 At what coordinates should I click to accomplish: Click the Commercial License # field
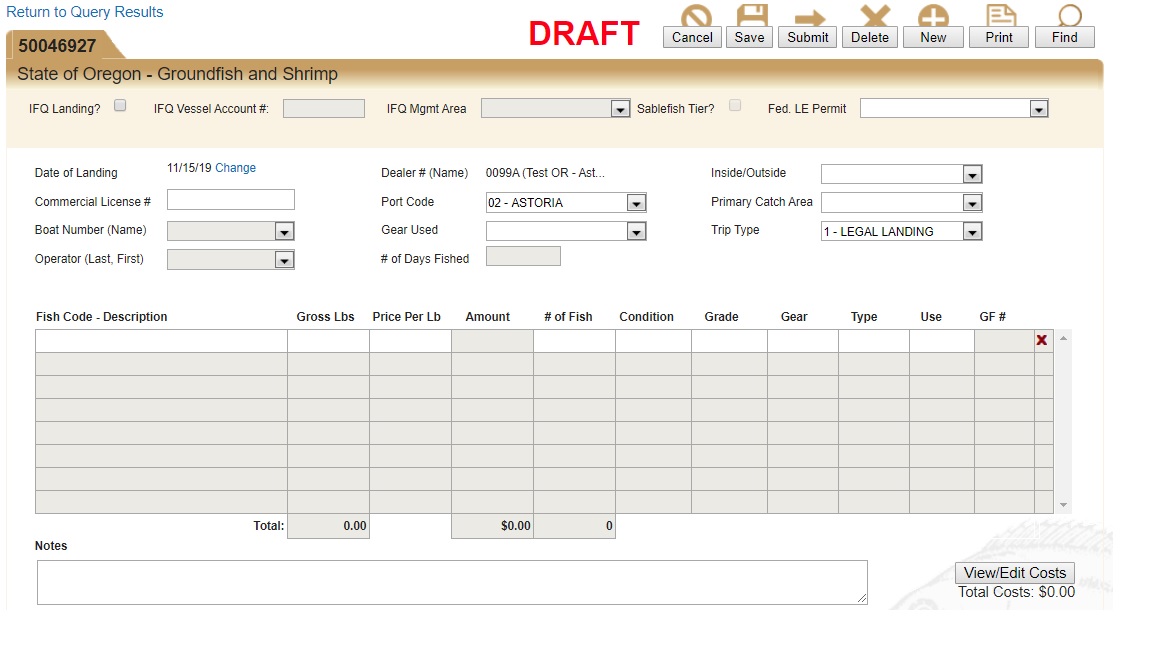click(x=231, y=200)
